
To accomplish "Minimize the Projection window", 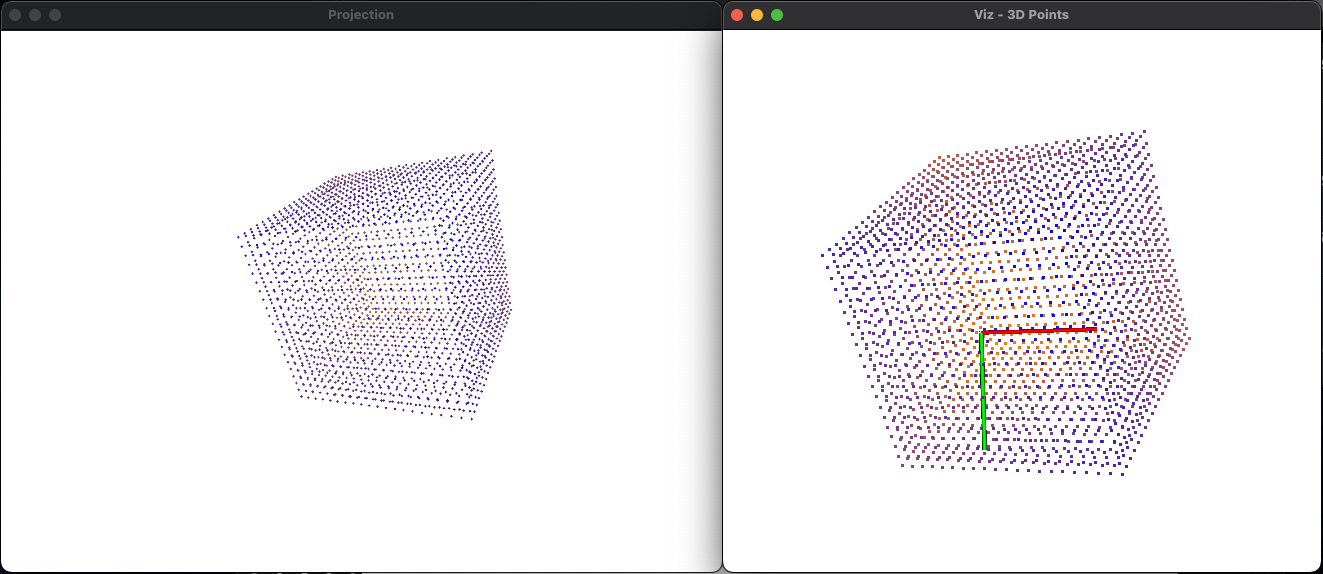I will coord(35,15).
